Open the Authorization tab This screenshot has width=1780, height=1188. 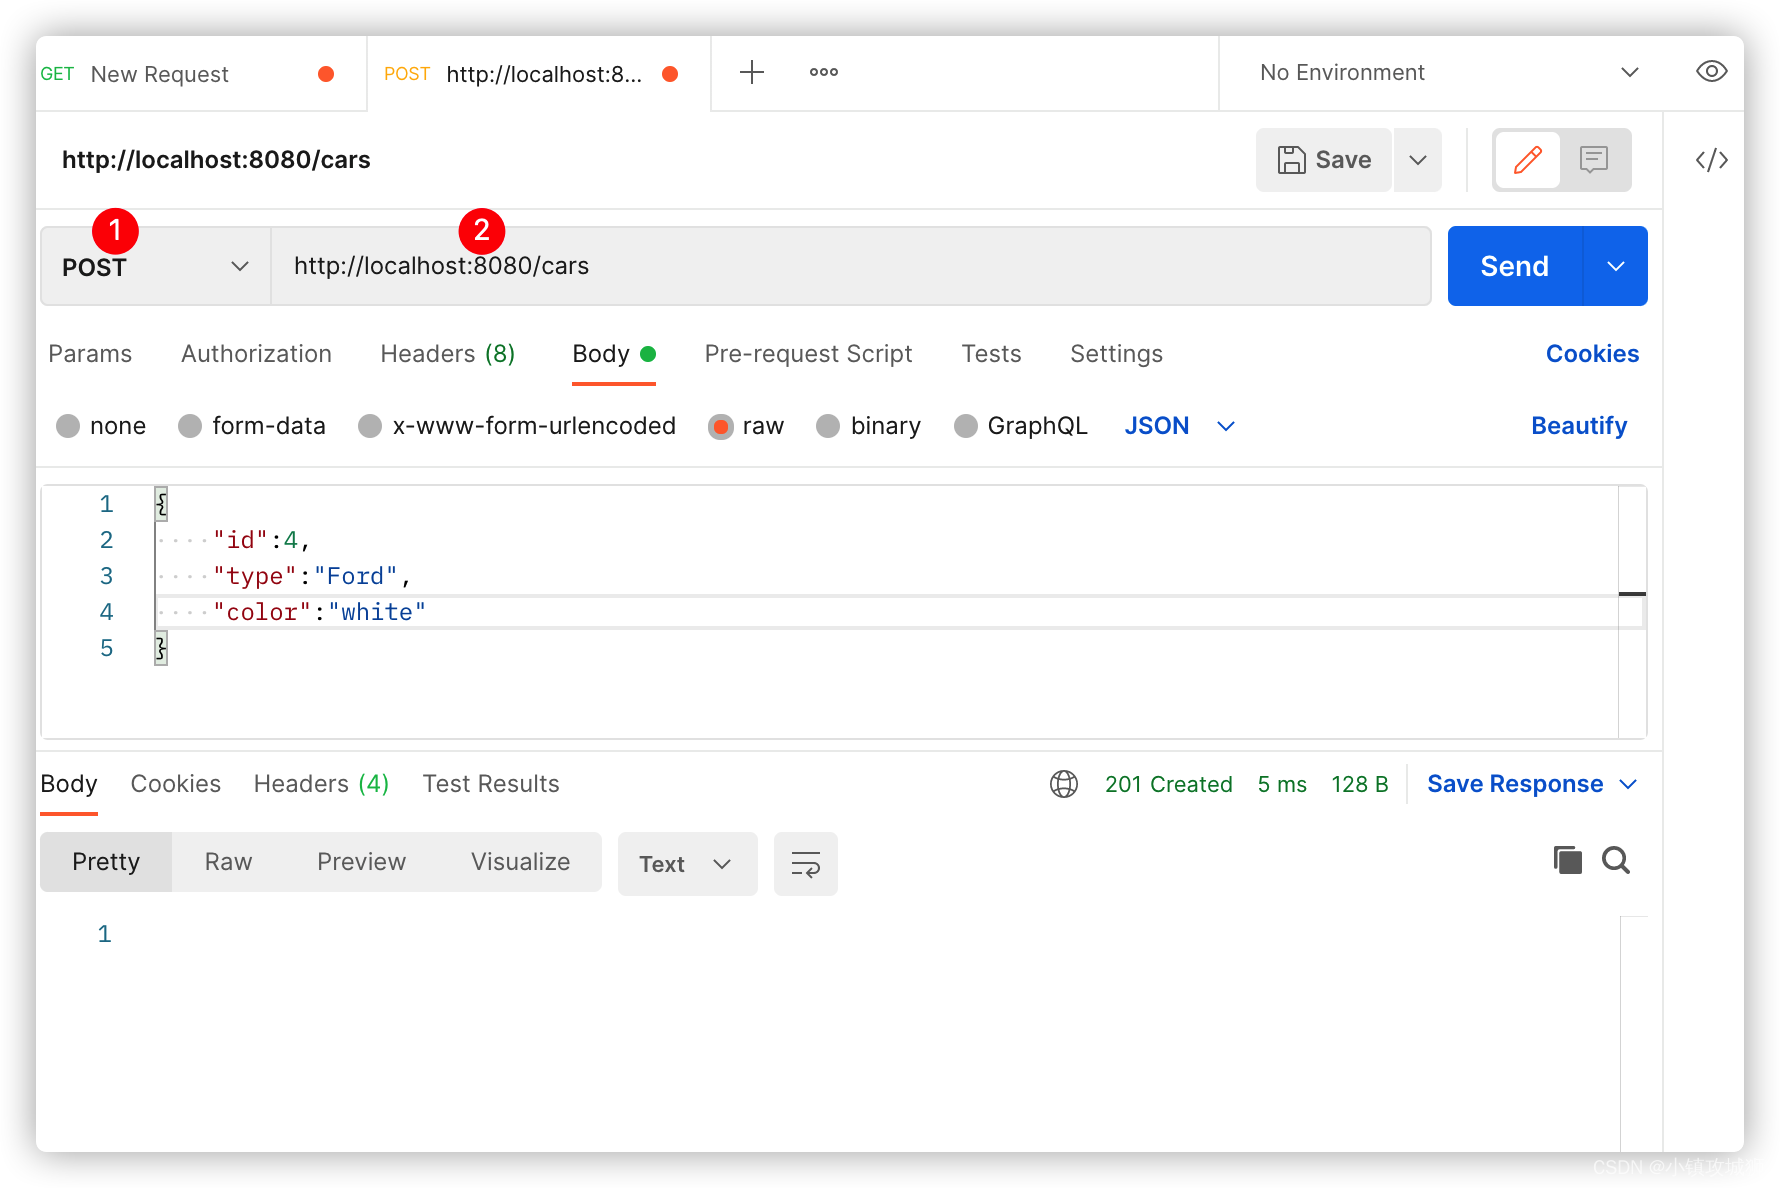[x=256, y=354]
